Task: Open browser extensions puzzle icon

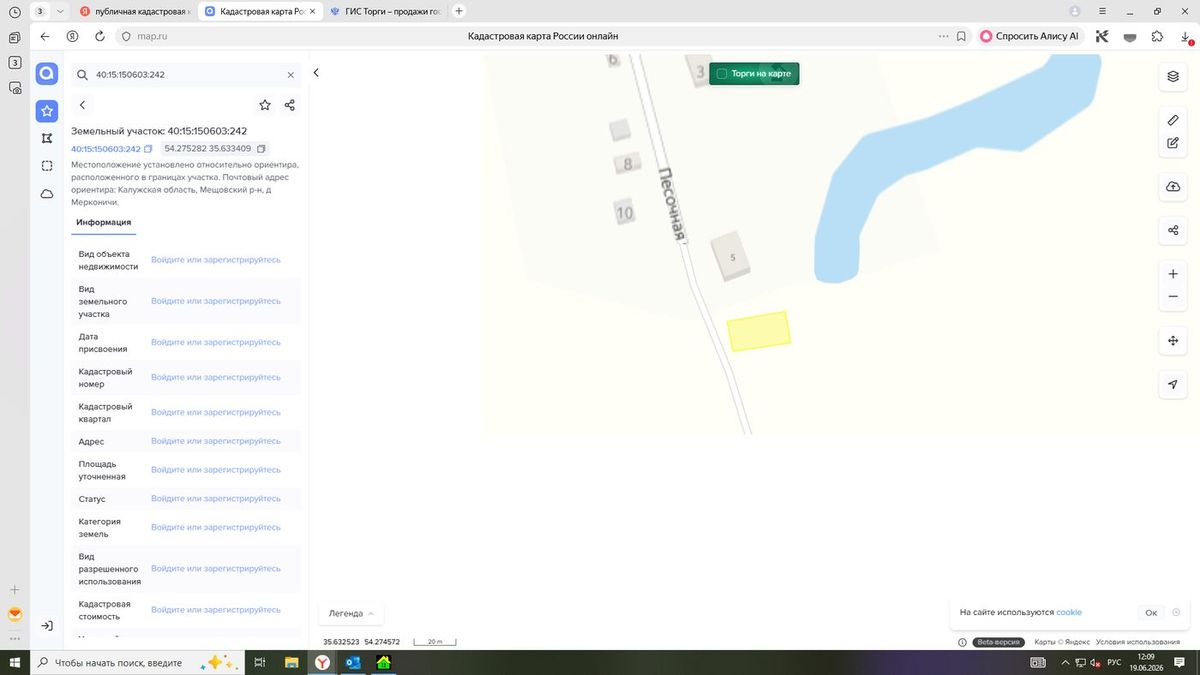Action: coord(1157,36)
